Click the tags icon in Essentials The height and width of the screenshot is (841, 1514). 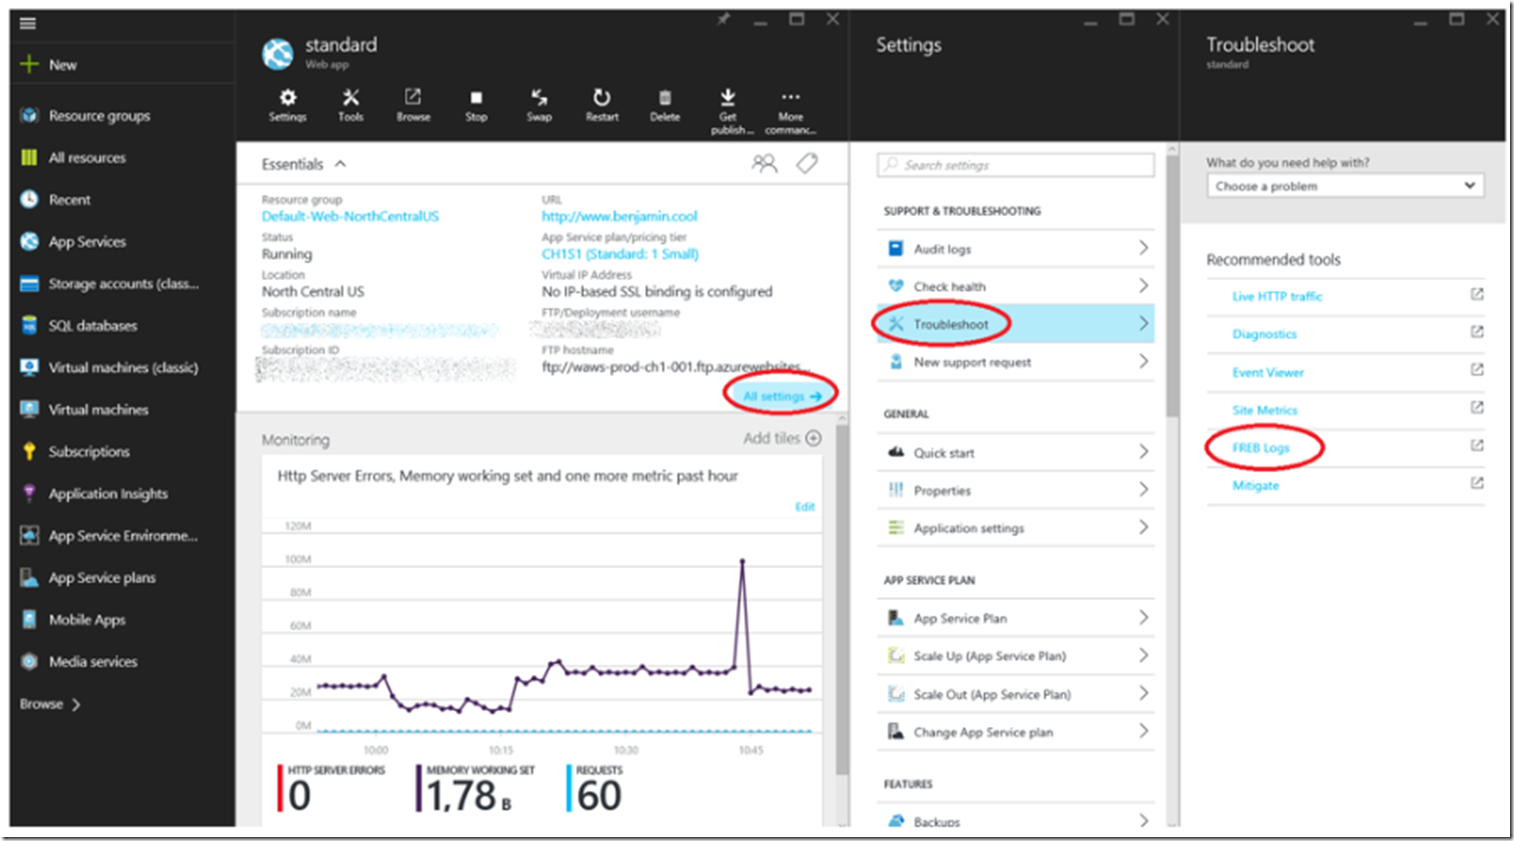(807, 163)
